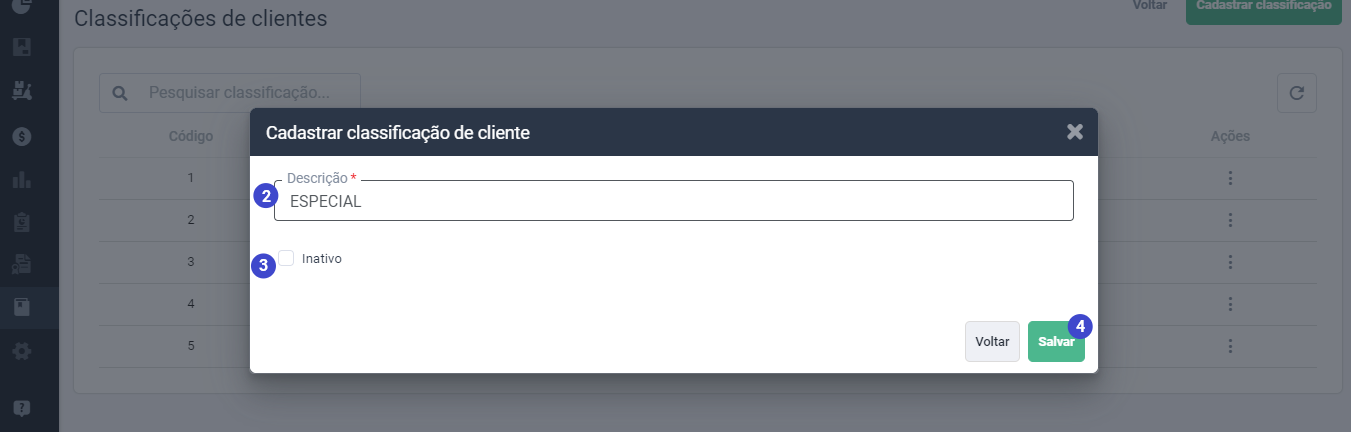
Task: Open actions menu for row code 1
Action: click(x=1230, y=178)
